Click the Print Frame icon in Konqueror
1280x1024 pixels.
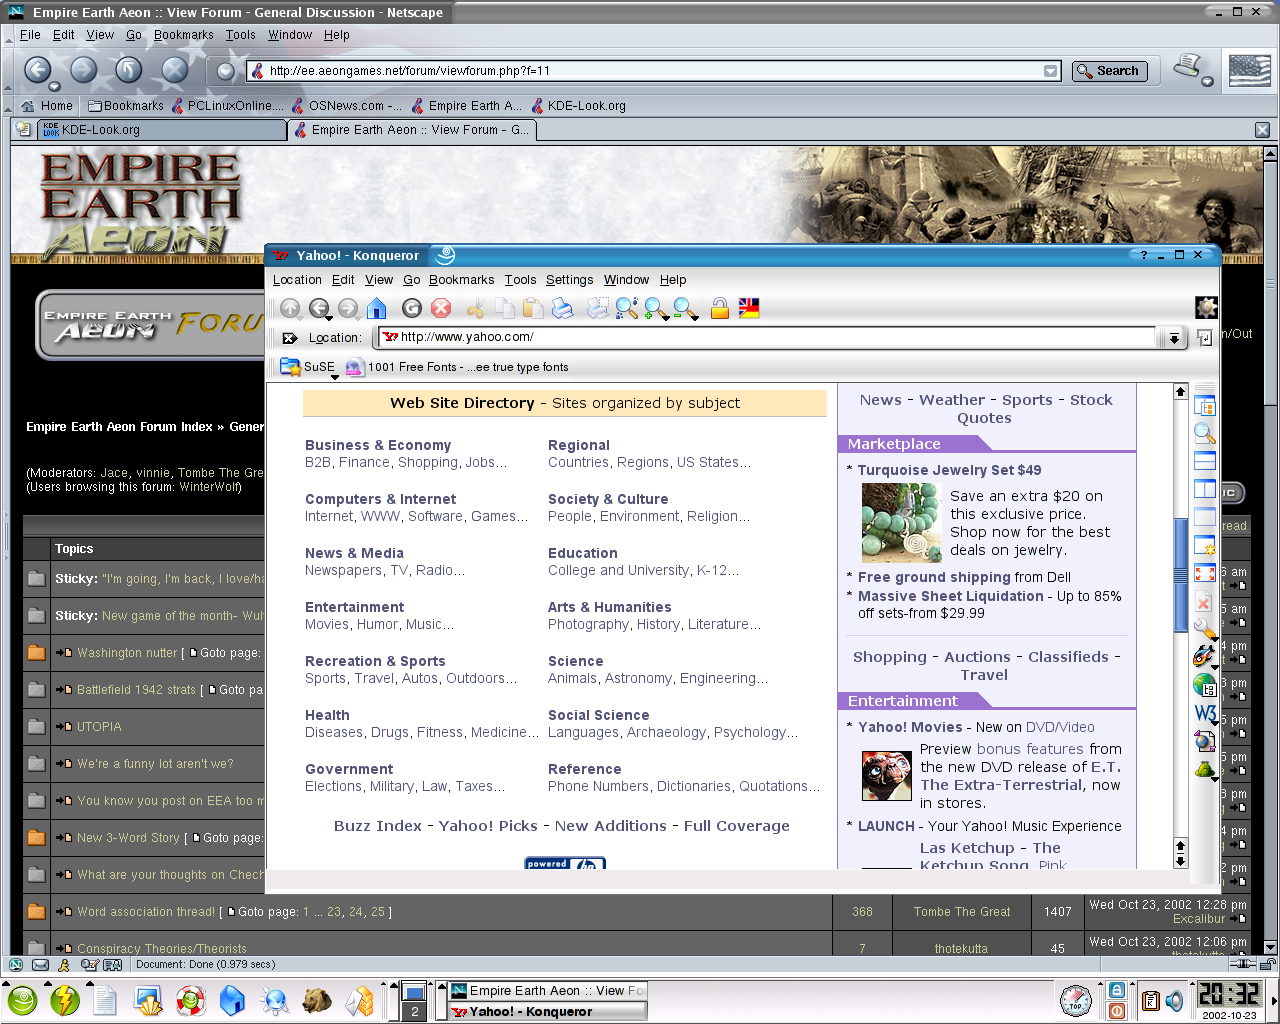click(598, 309)
